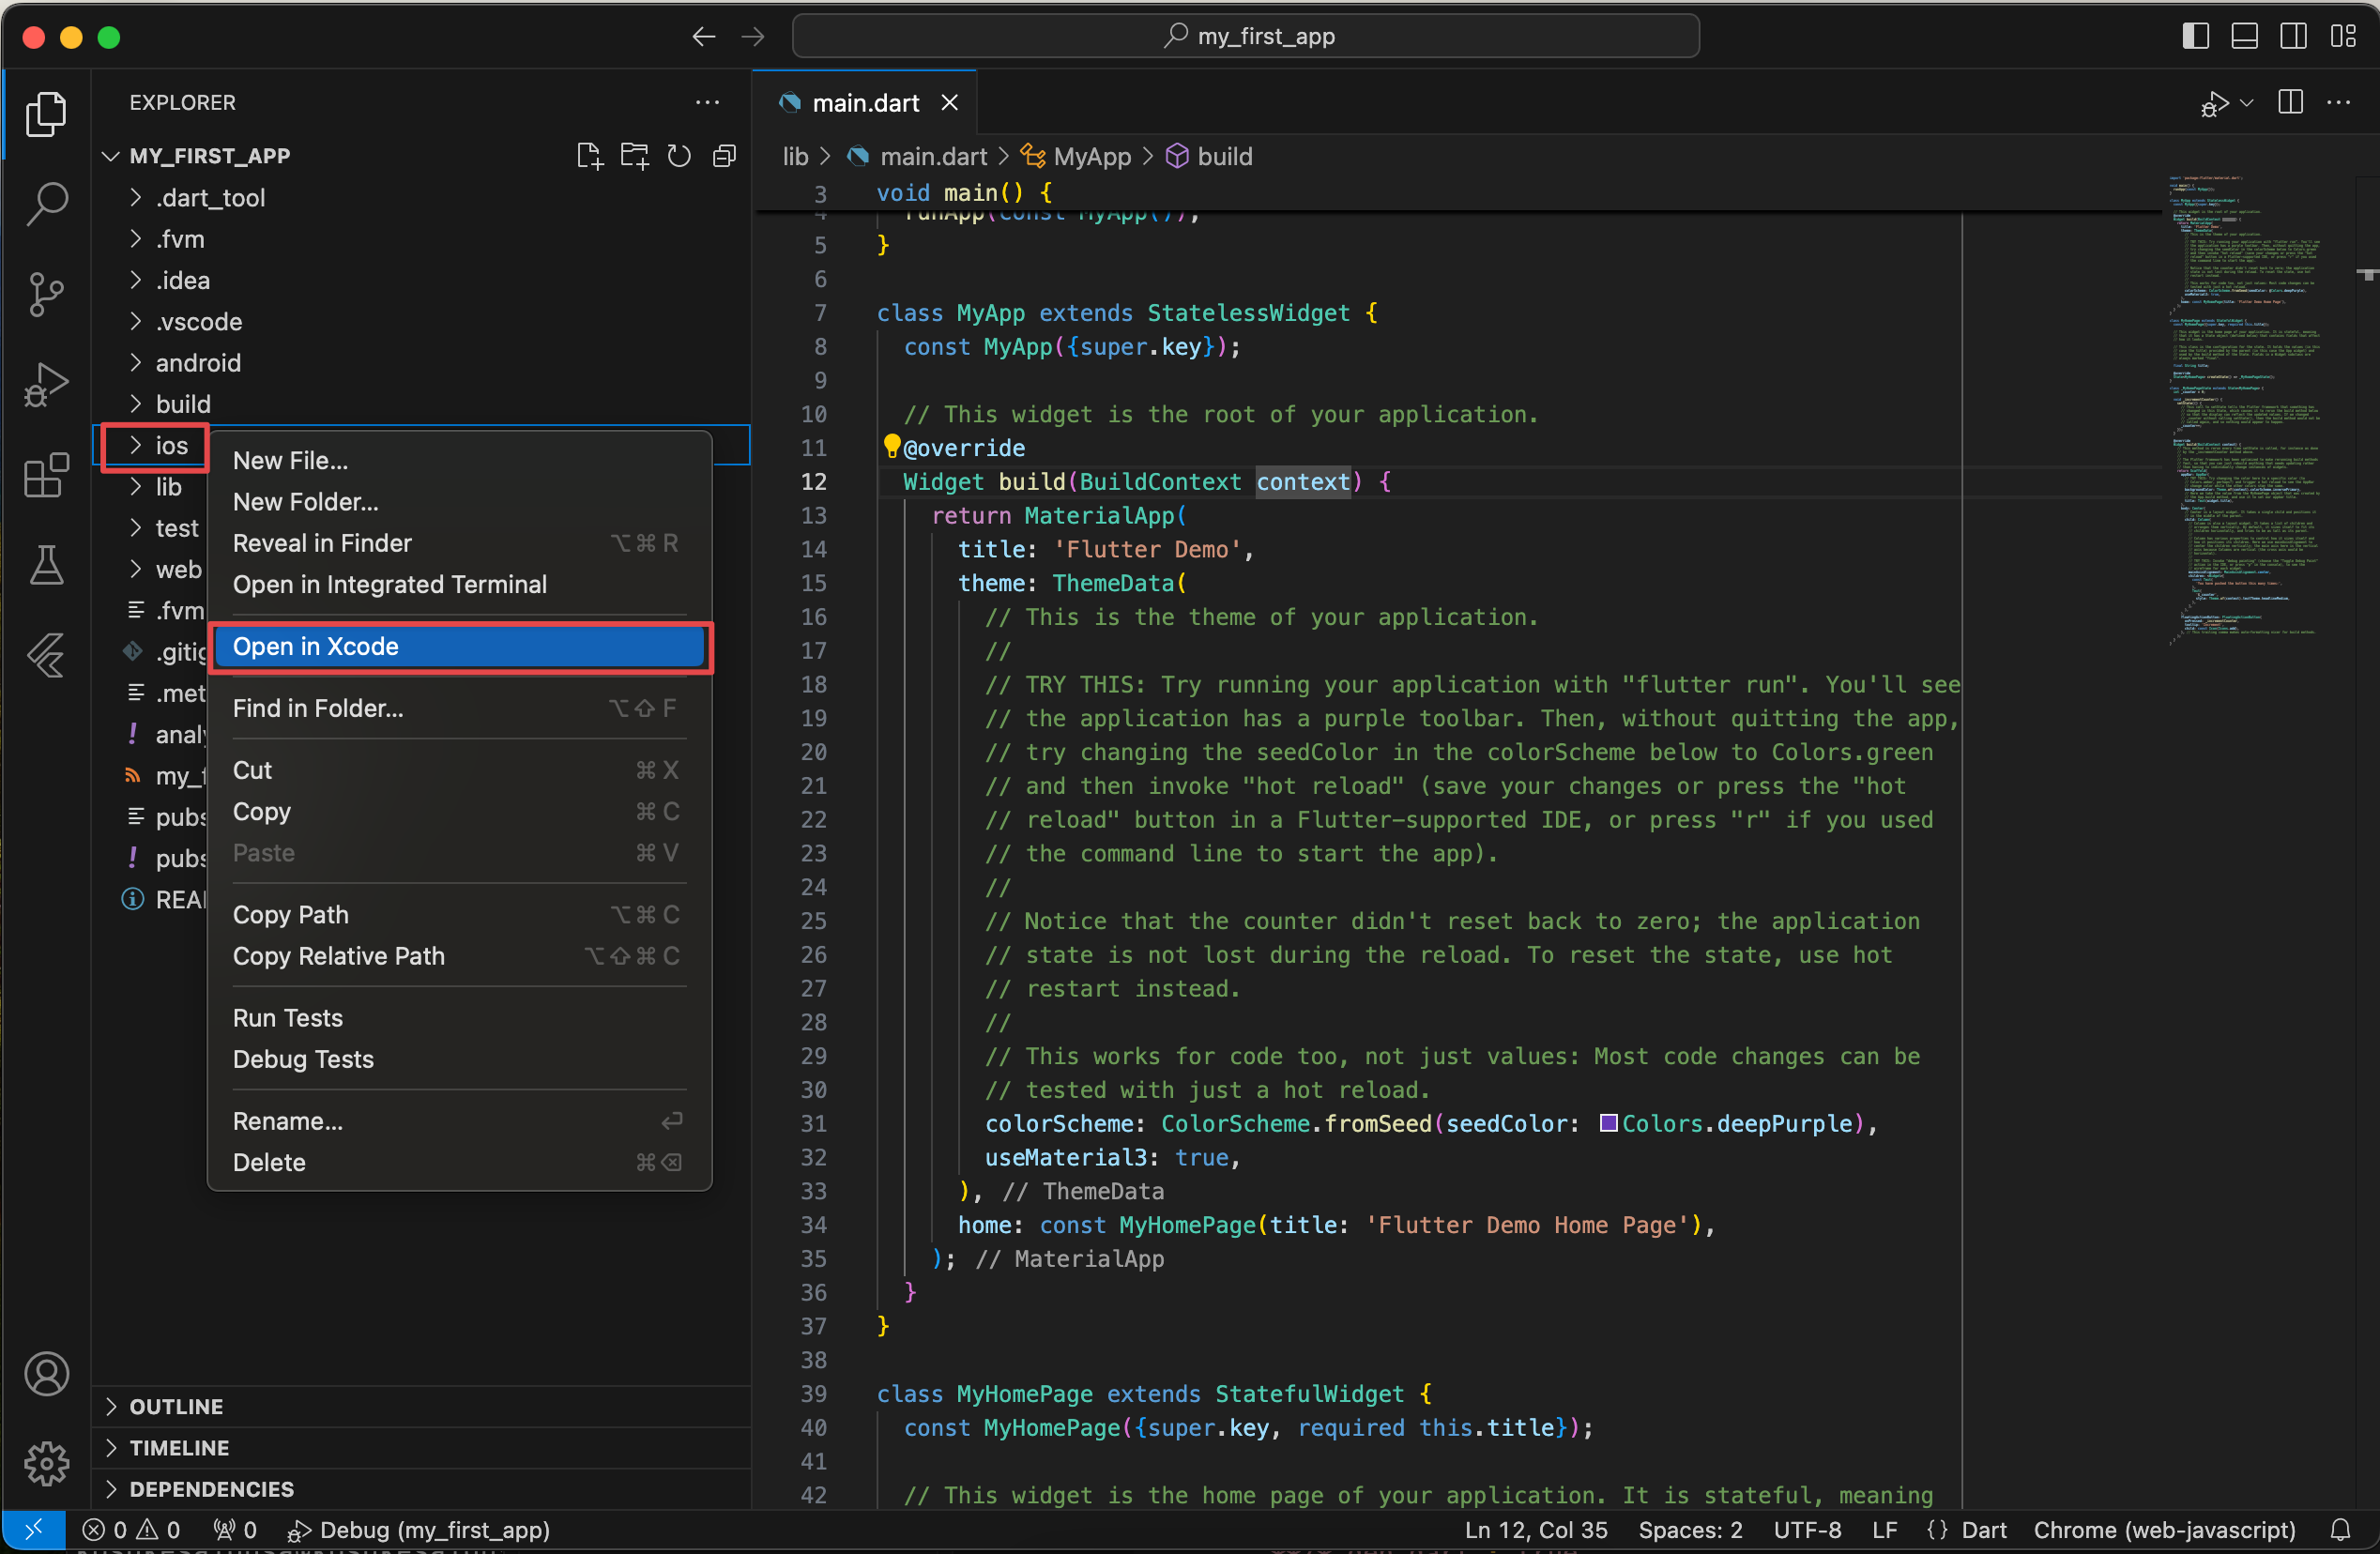Split the editor to the right

coord(2290,102)
